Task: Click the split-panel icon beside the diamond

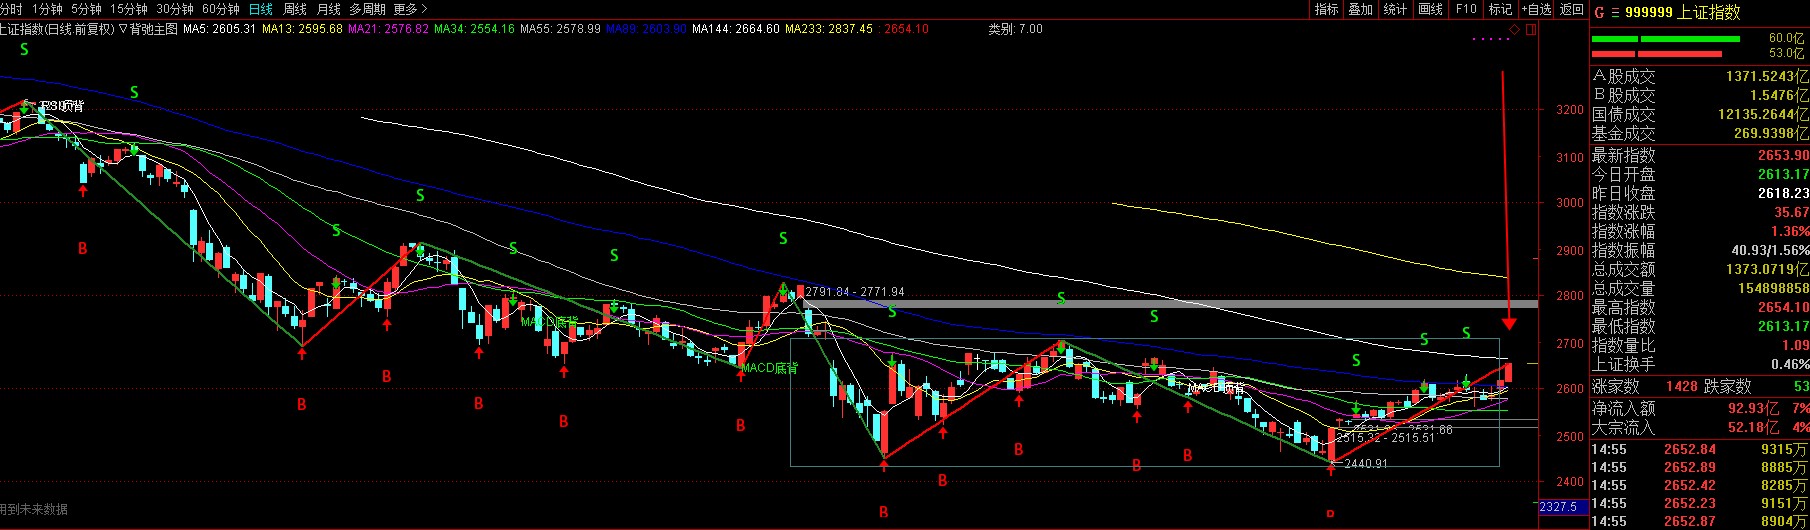Action: click(1531, 30)
